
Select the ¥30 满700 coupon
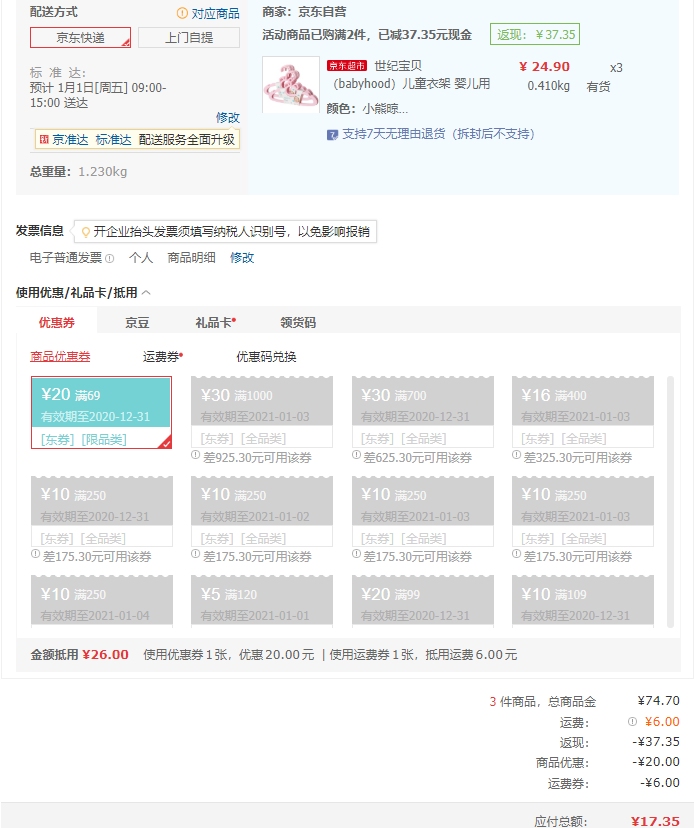tap(423, 412)
